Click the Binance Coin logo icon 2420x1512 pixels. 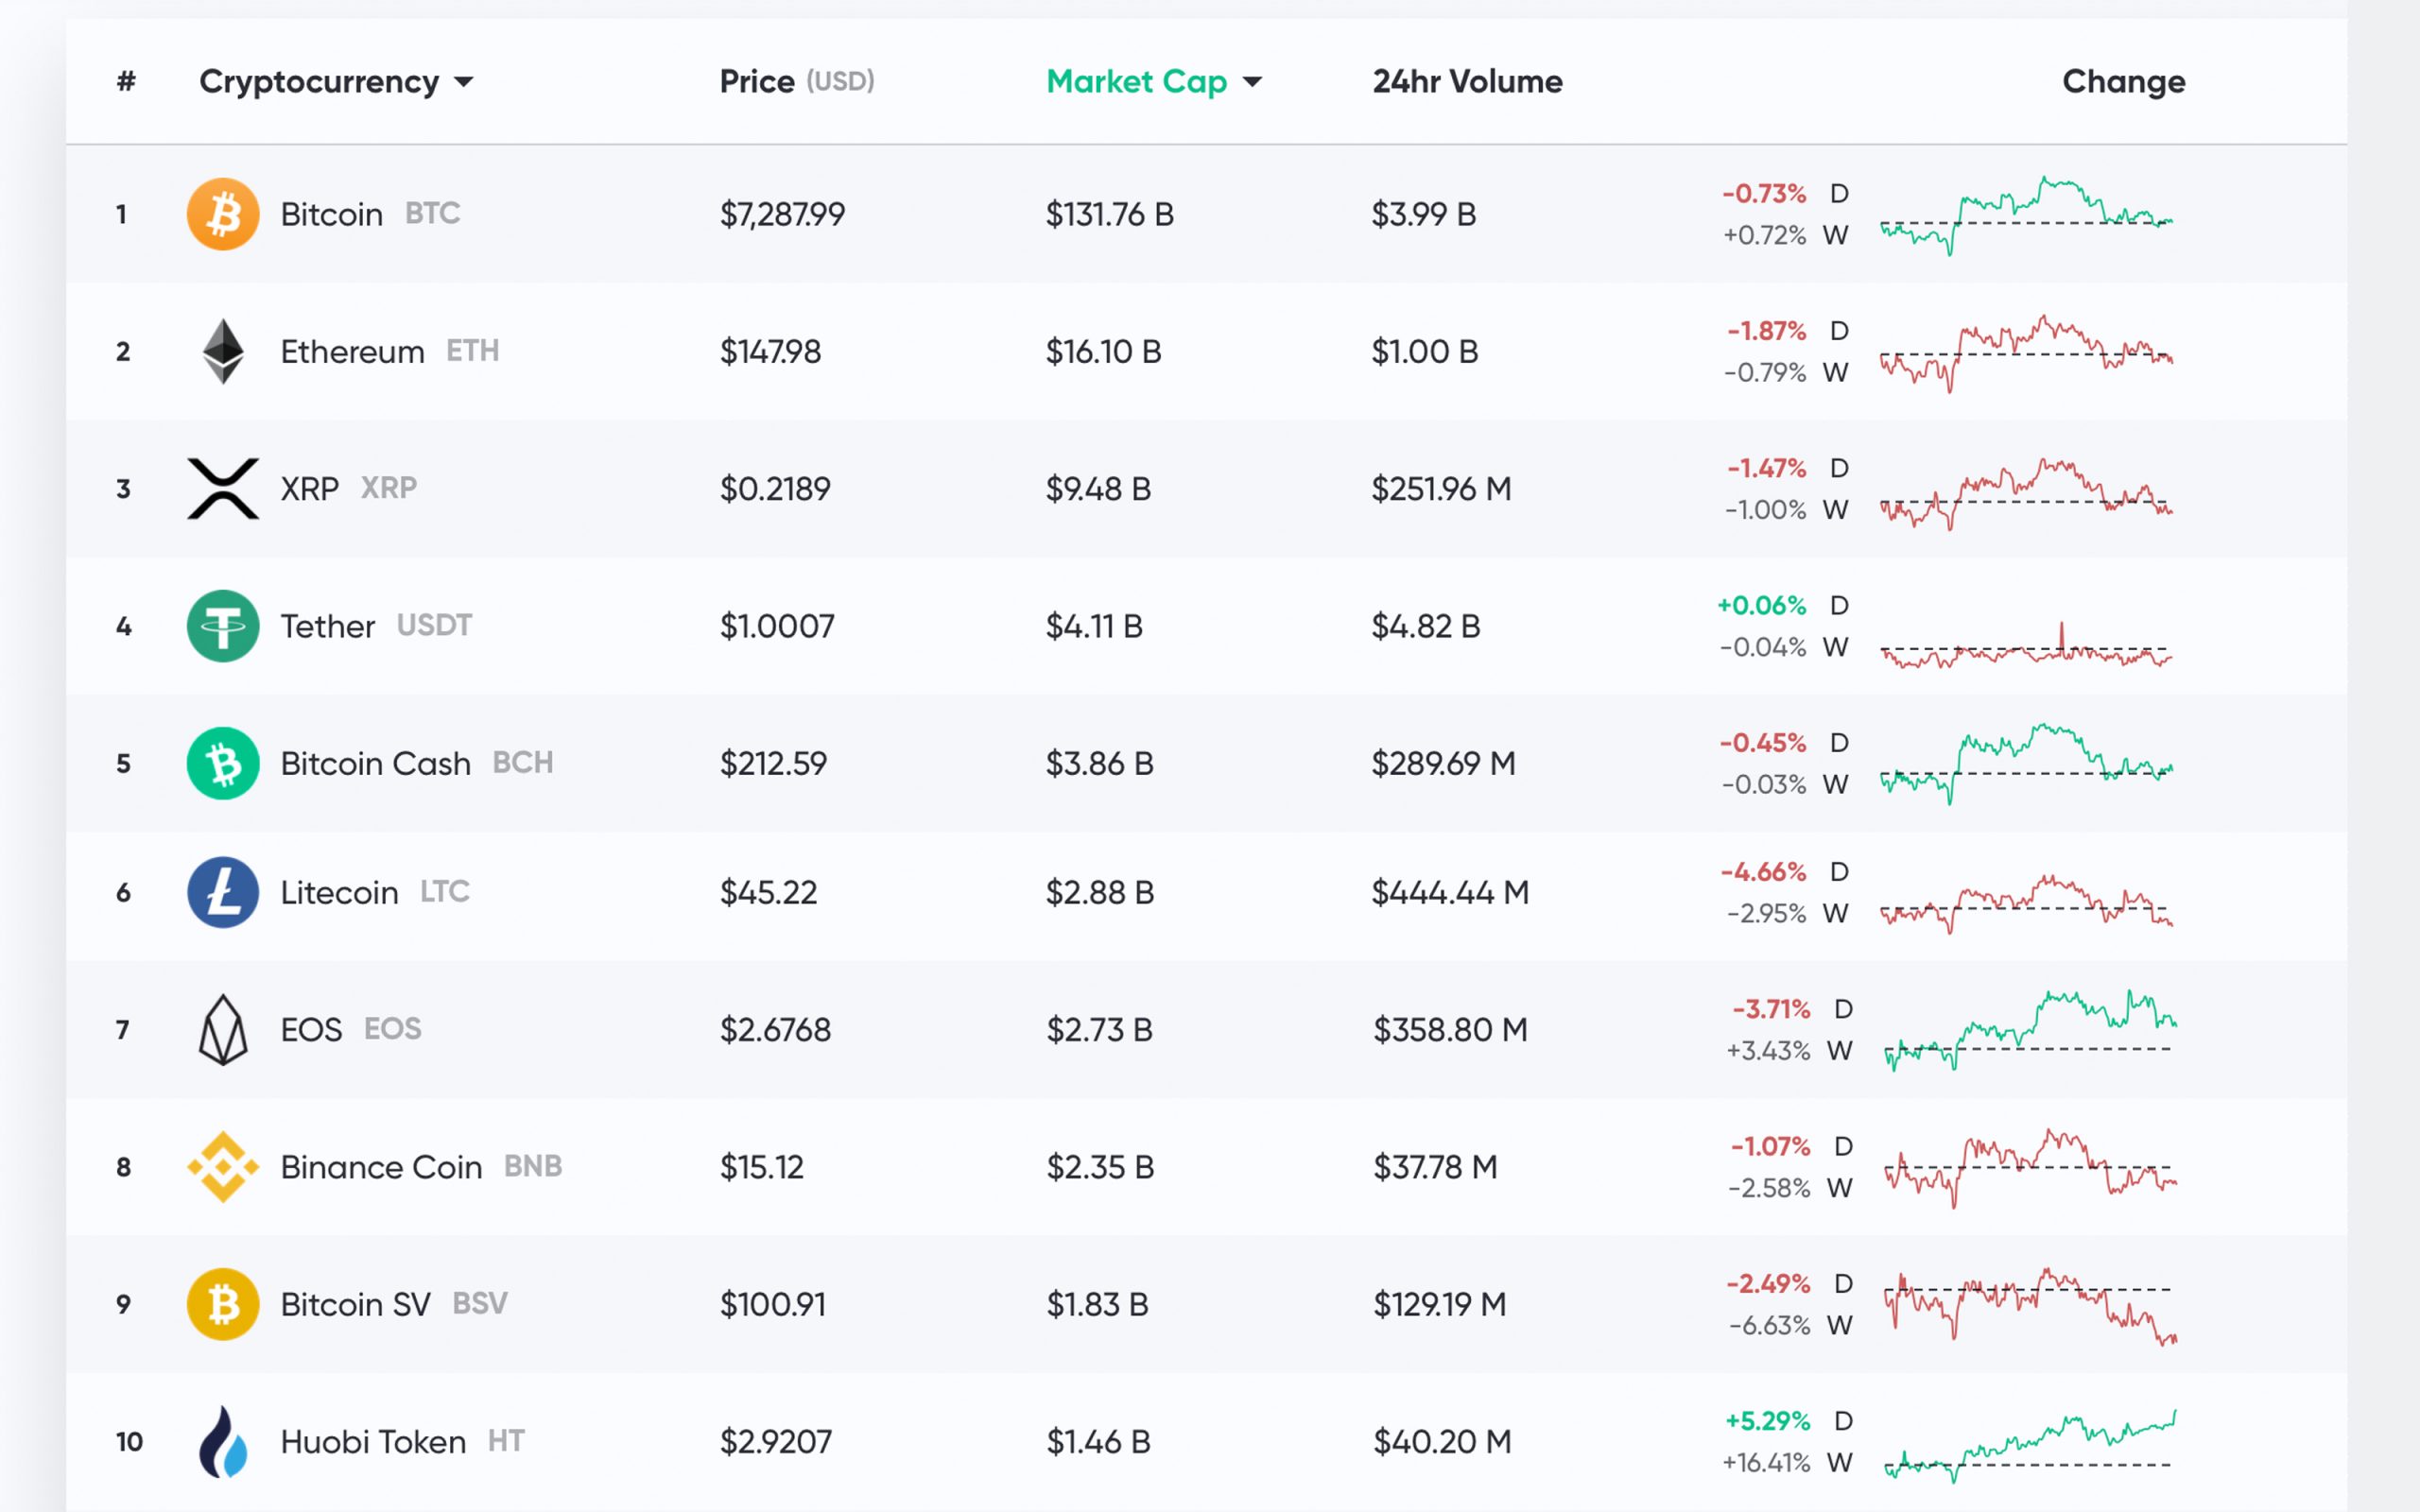pos(223,1167)
